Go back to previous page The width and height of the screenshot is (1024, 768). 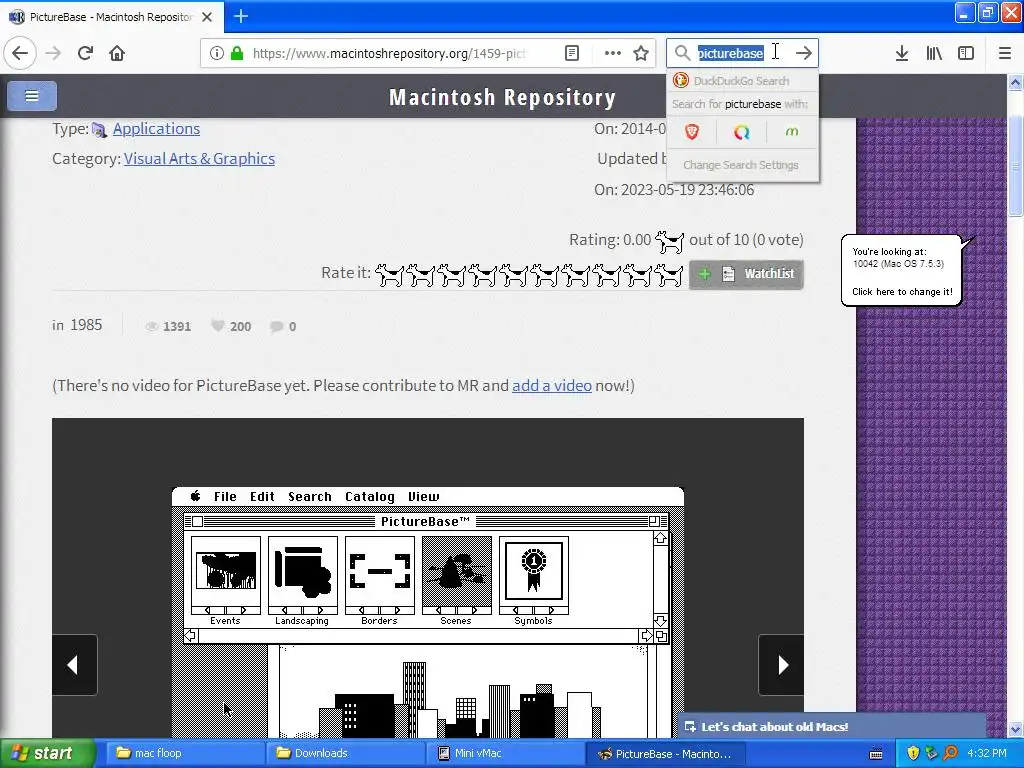[x=20, y=53]
